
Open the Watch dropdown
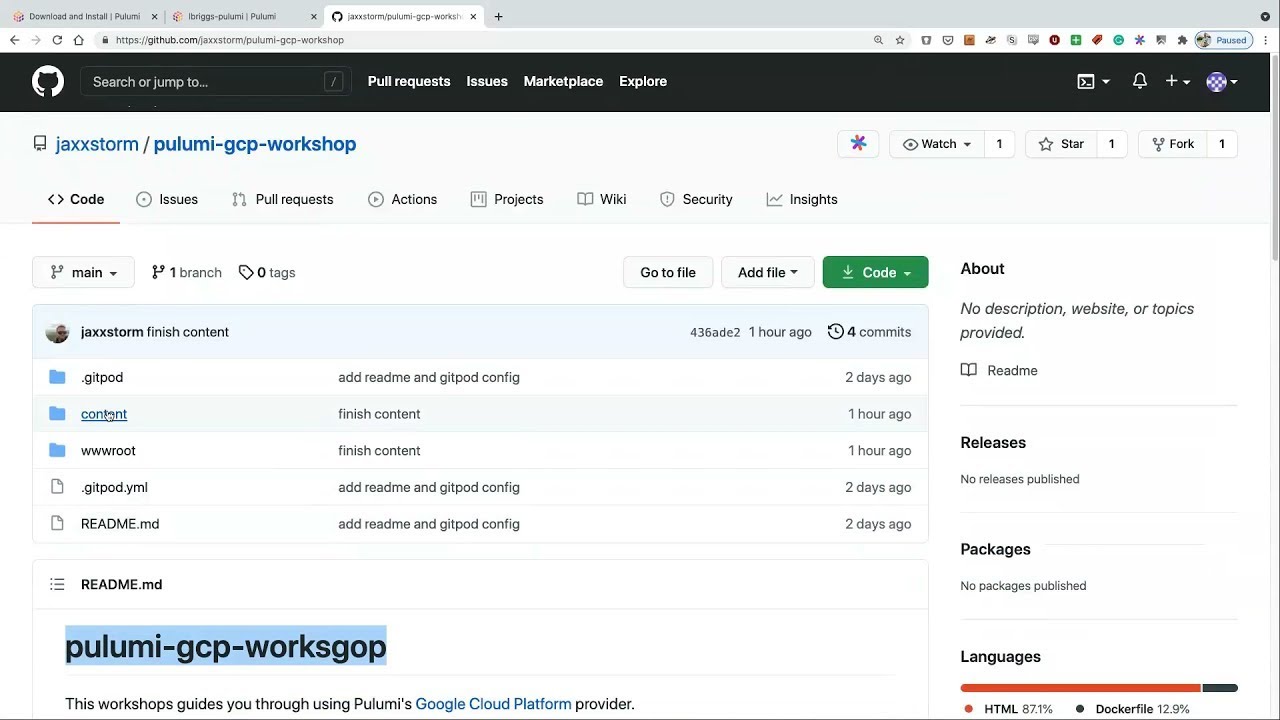point(937,144)
